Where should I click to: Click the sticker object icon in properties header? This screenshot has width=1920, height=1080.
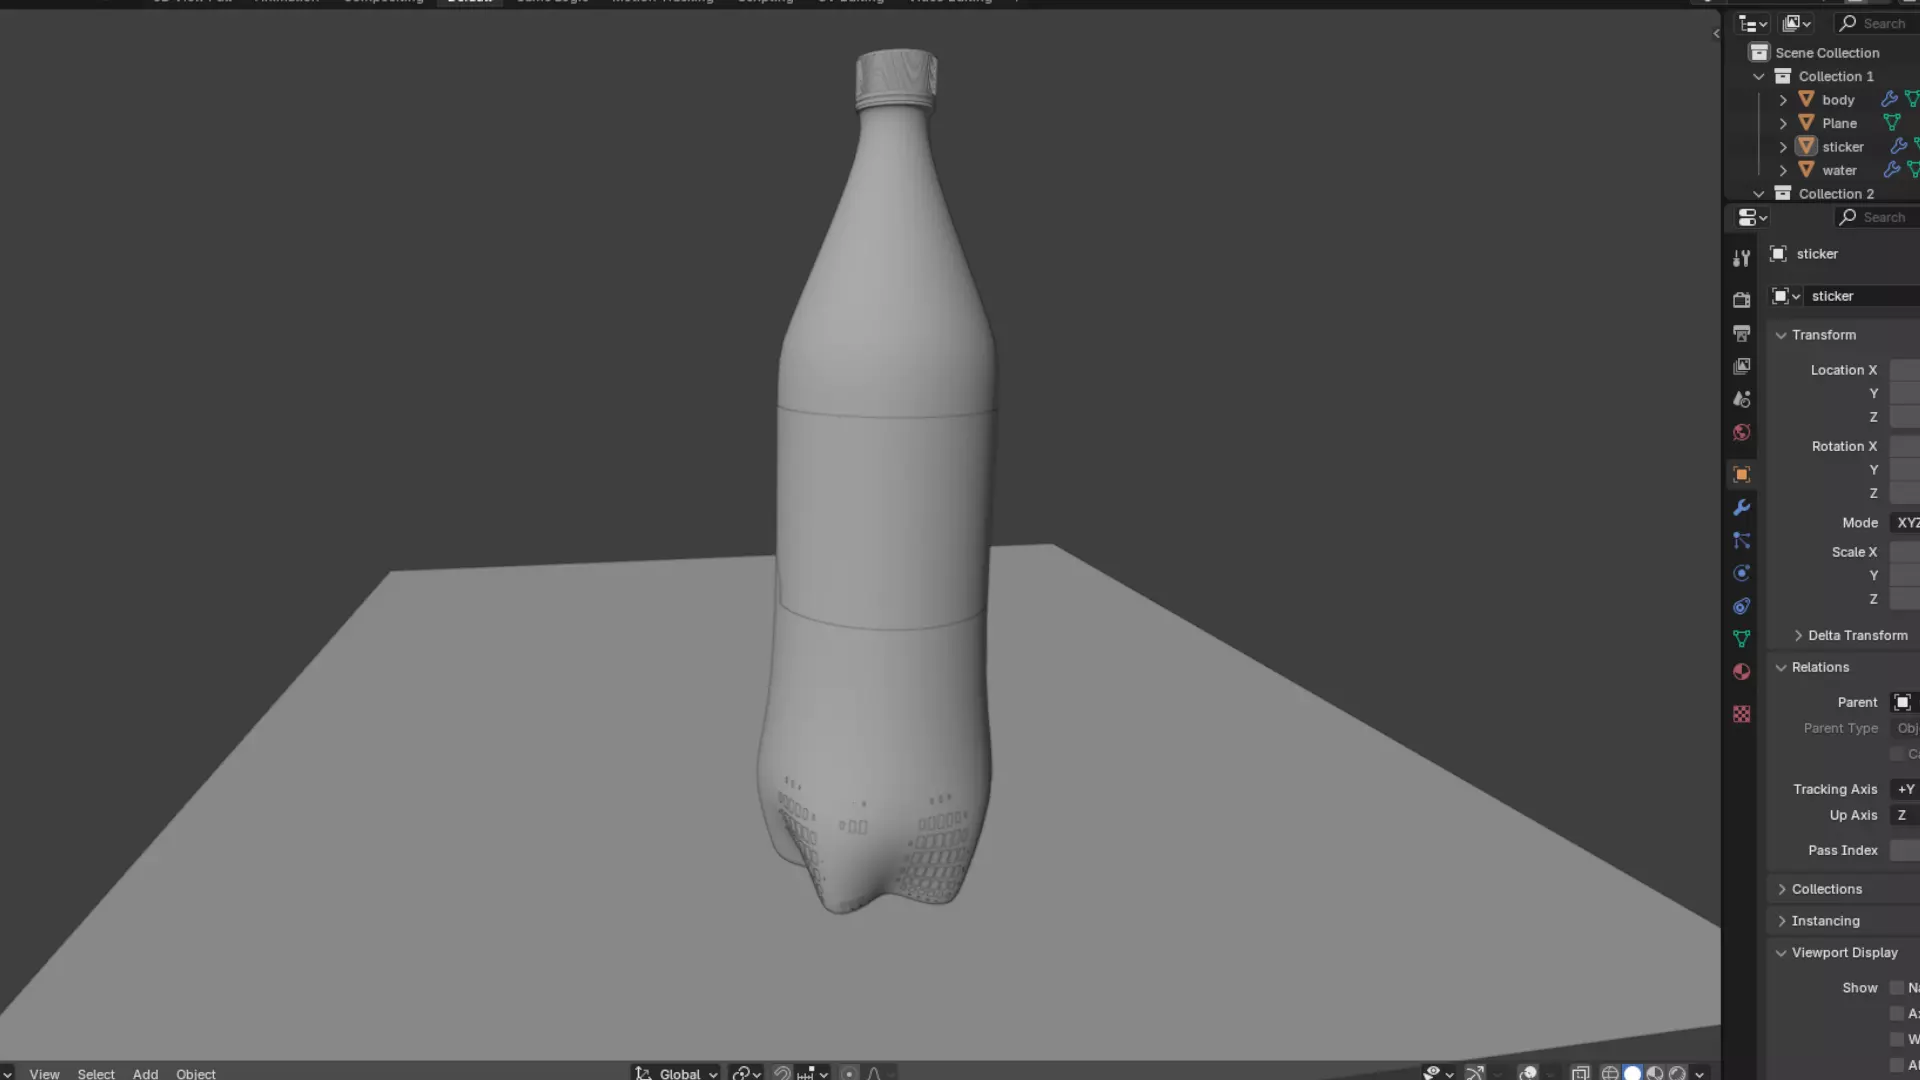[x=1778, y=254]
